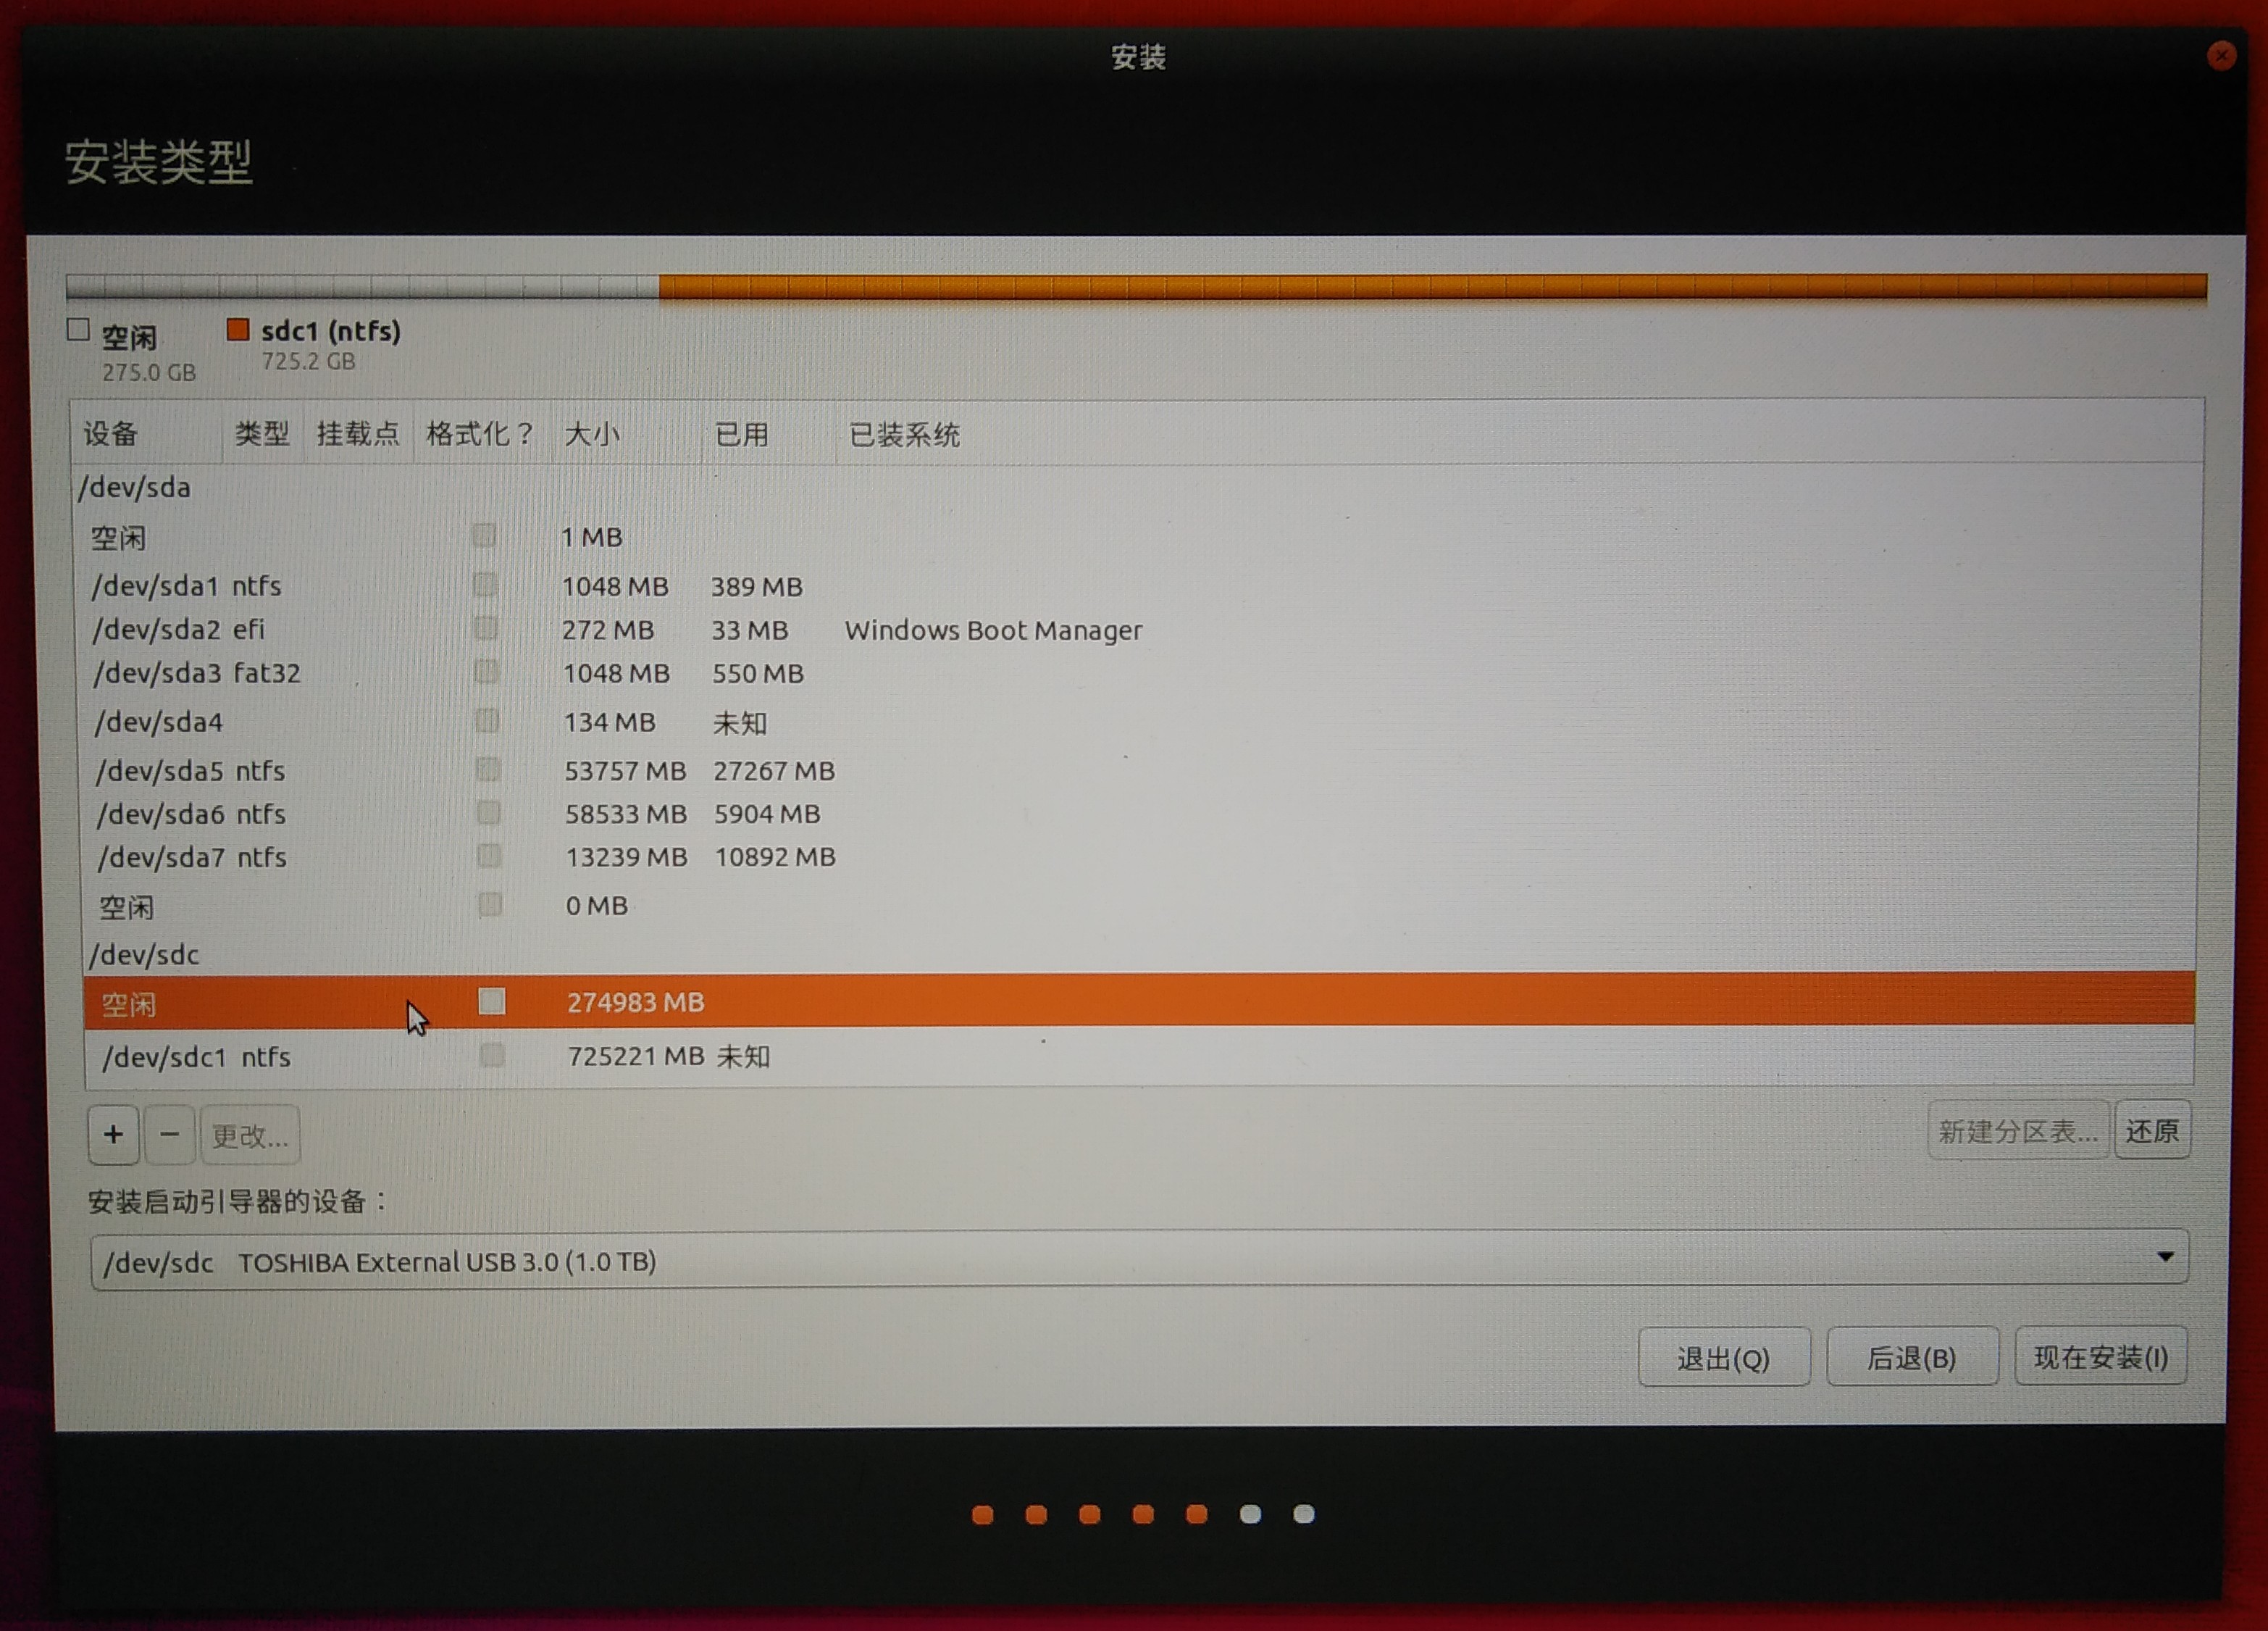Click the minus remove partition button
Screen dimensions: 2268x1631
click(x=169, y=1135)
